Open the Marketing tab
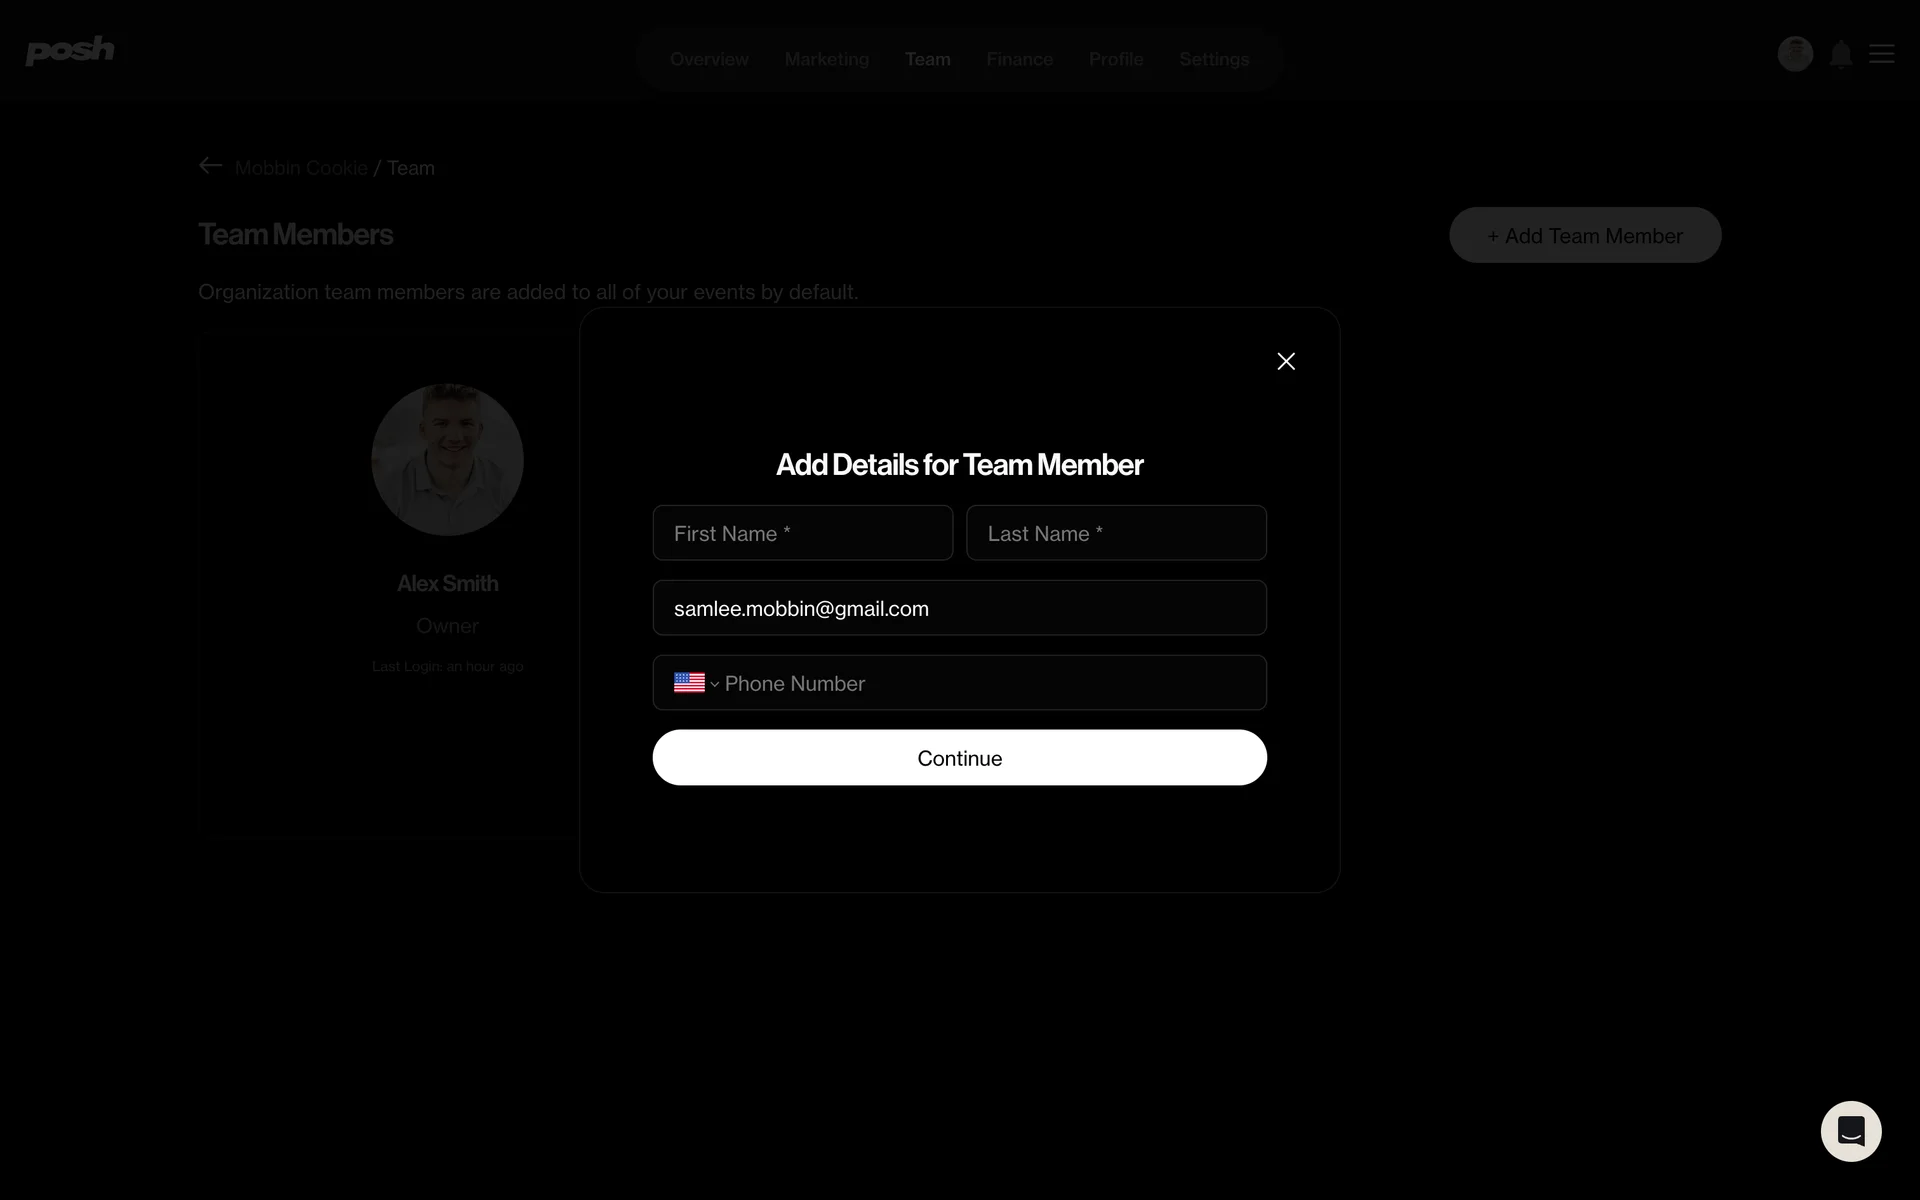The height and width of the screenshot is (1200, 1920). pyautogui.click(x=827, y=59)
